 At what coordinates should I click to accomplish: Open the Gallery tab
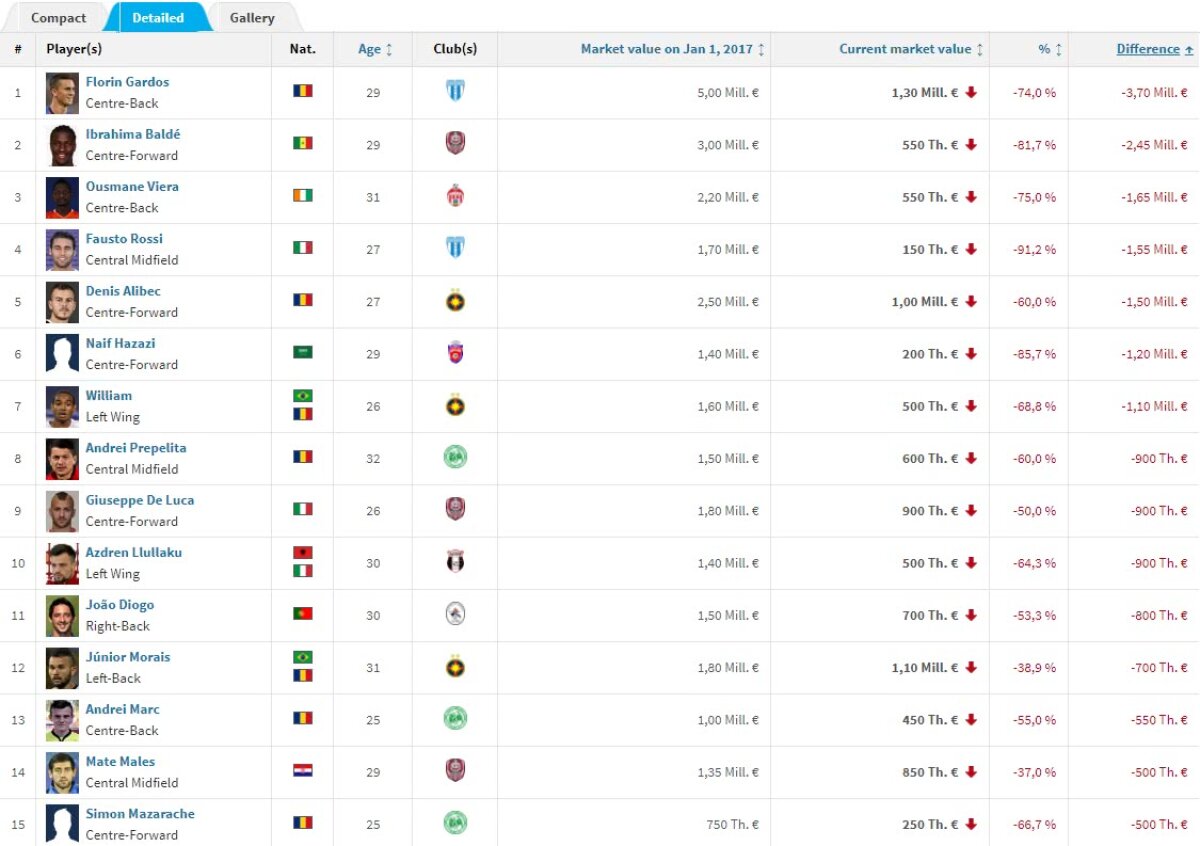(252, 17)
